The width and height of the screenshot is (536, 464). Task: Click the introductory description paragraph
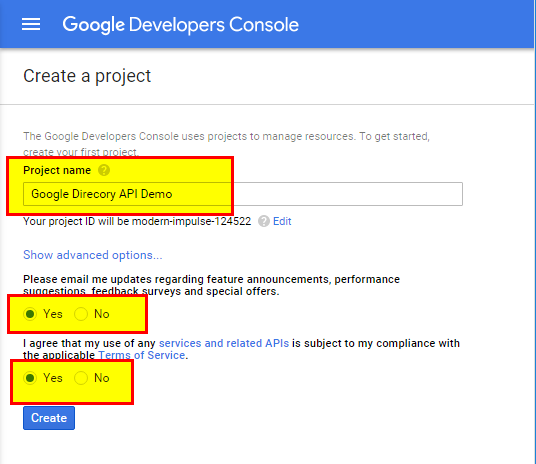coord(226,144)
